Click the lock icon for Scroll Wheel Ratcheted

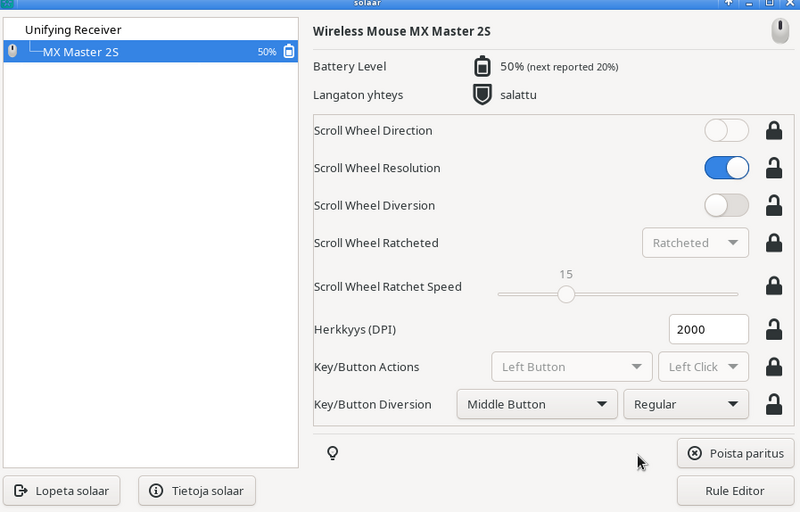tap(774, 243)
